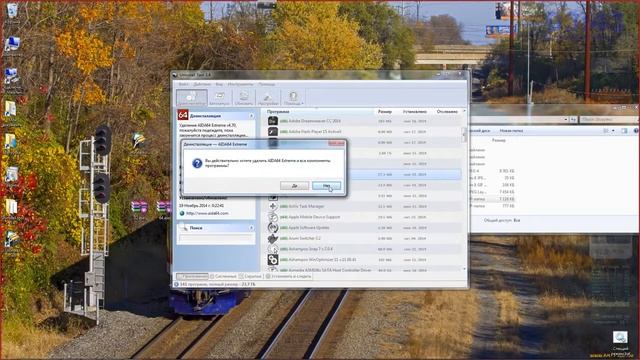
Task: Switch to the Скрытые tab
Action: pyautogui.click(x=250, y=276)
